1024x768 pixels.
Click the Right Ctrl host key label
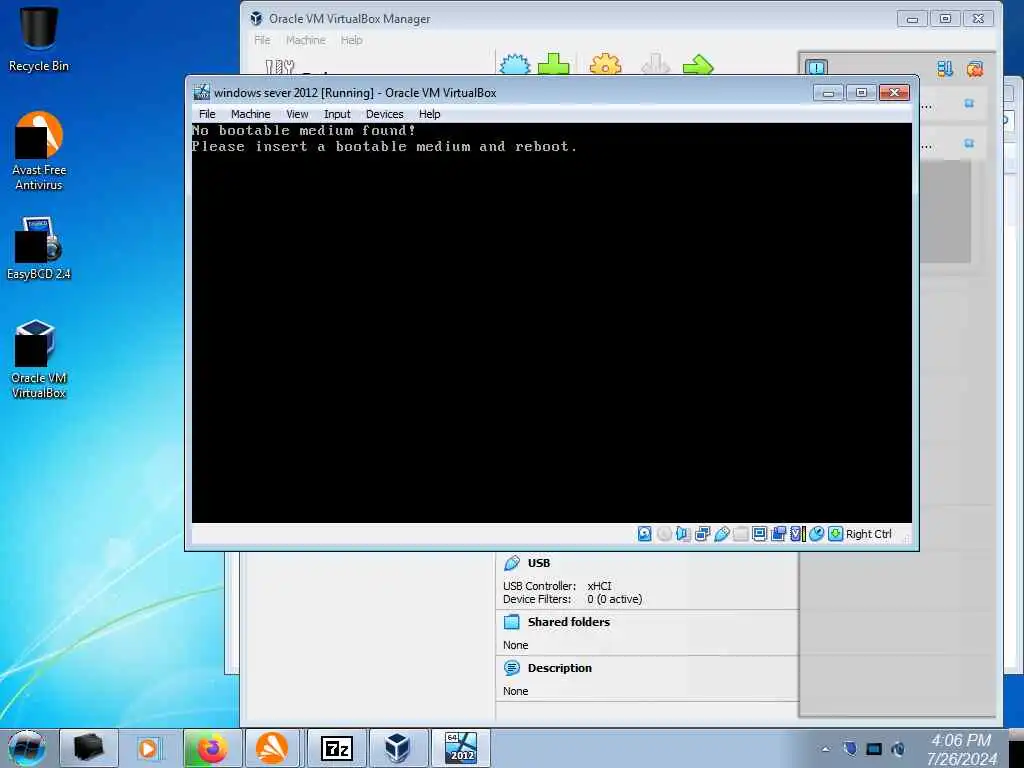point(869,534)
